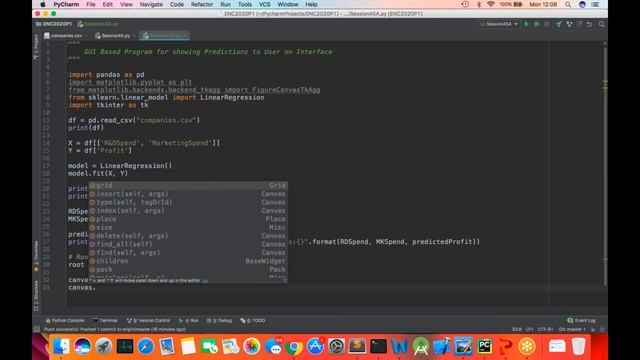Open the Event Log
Viewport: 640px width, 360px height.
[x=582, y=320]
